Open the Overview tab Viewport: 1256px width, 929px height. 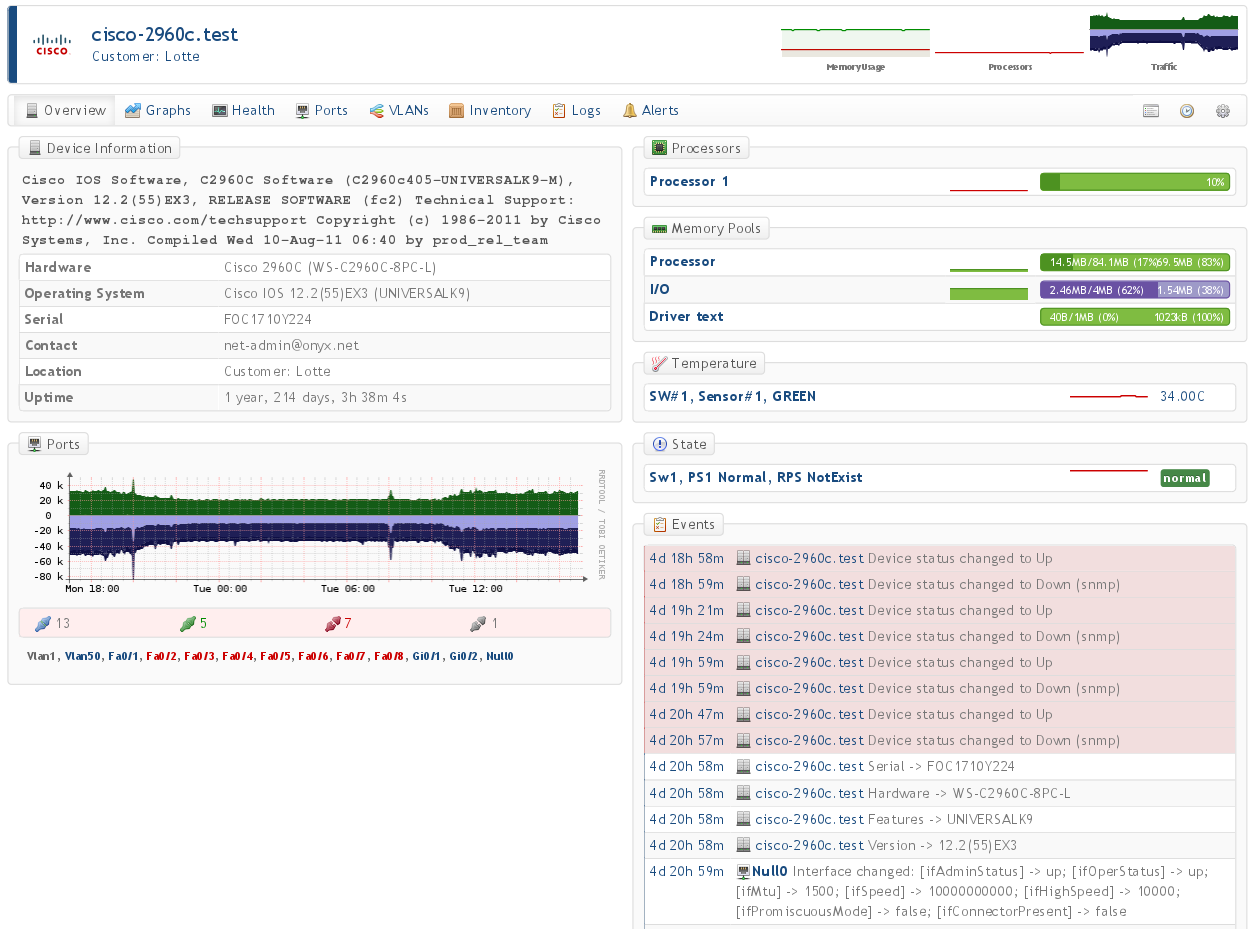tap(65, 111)
